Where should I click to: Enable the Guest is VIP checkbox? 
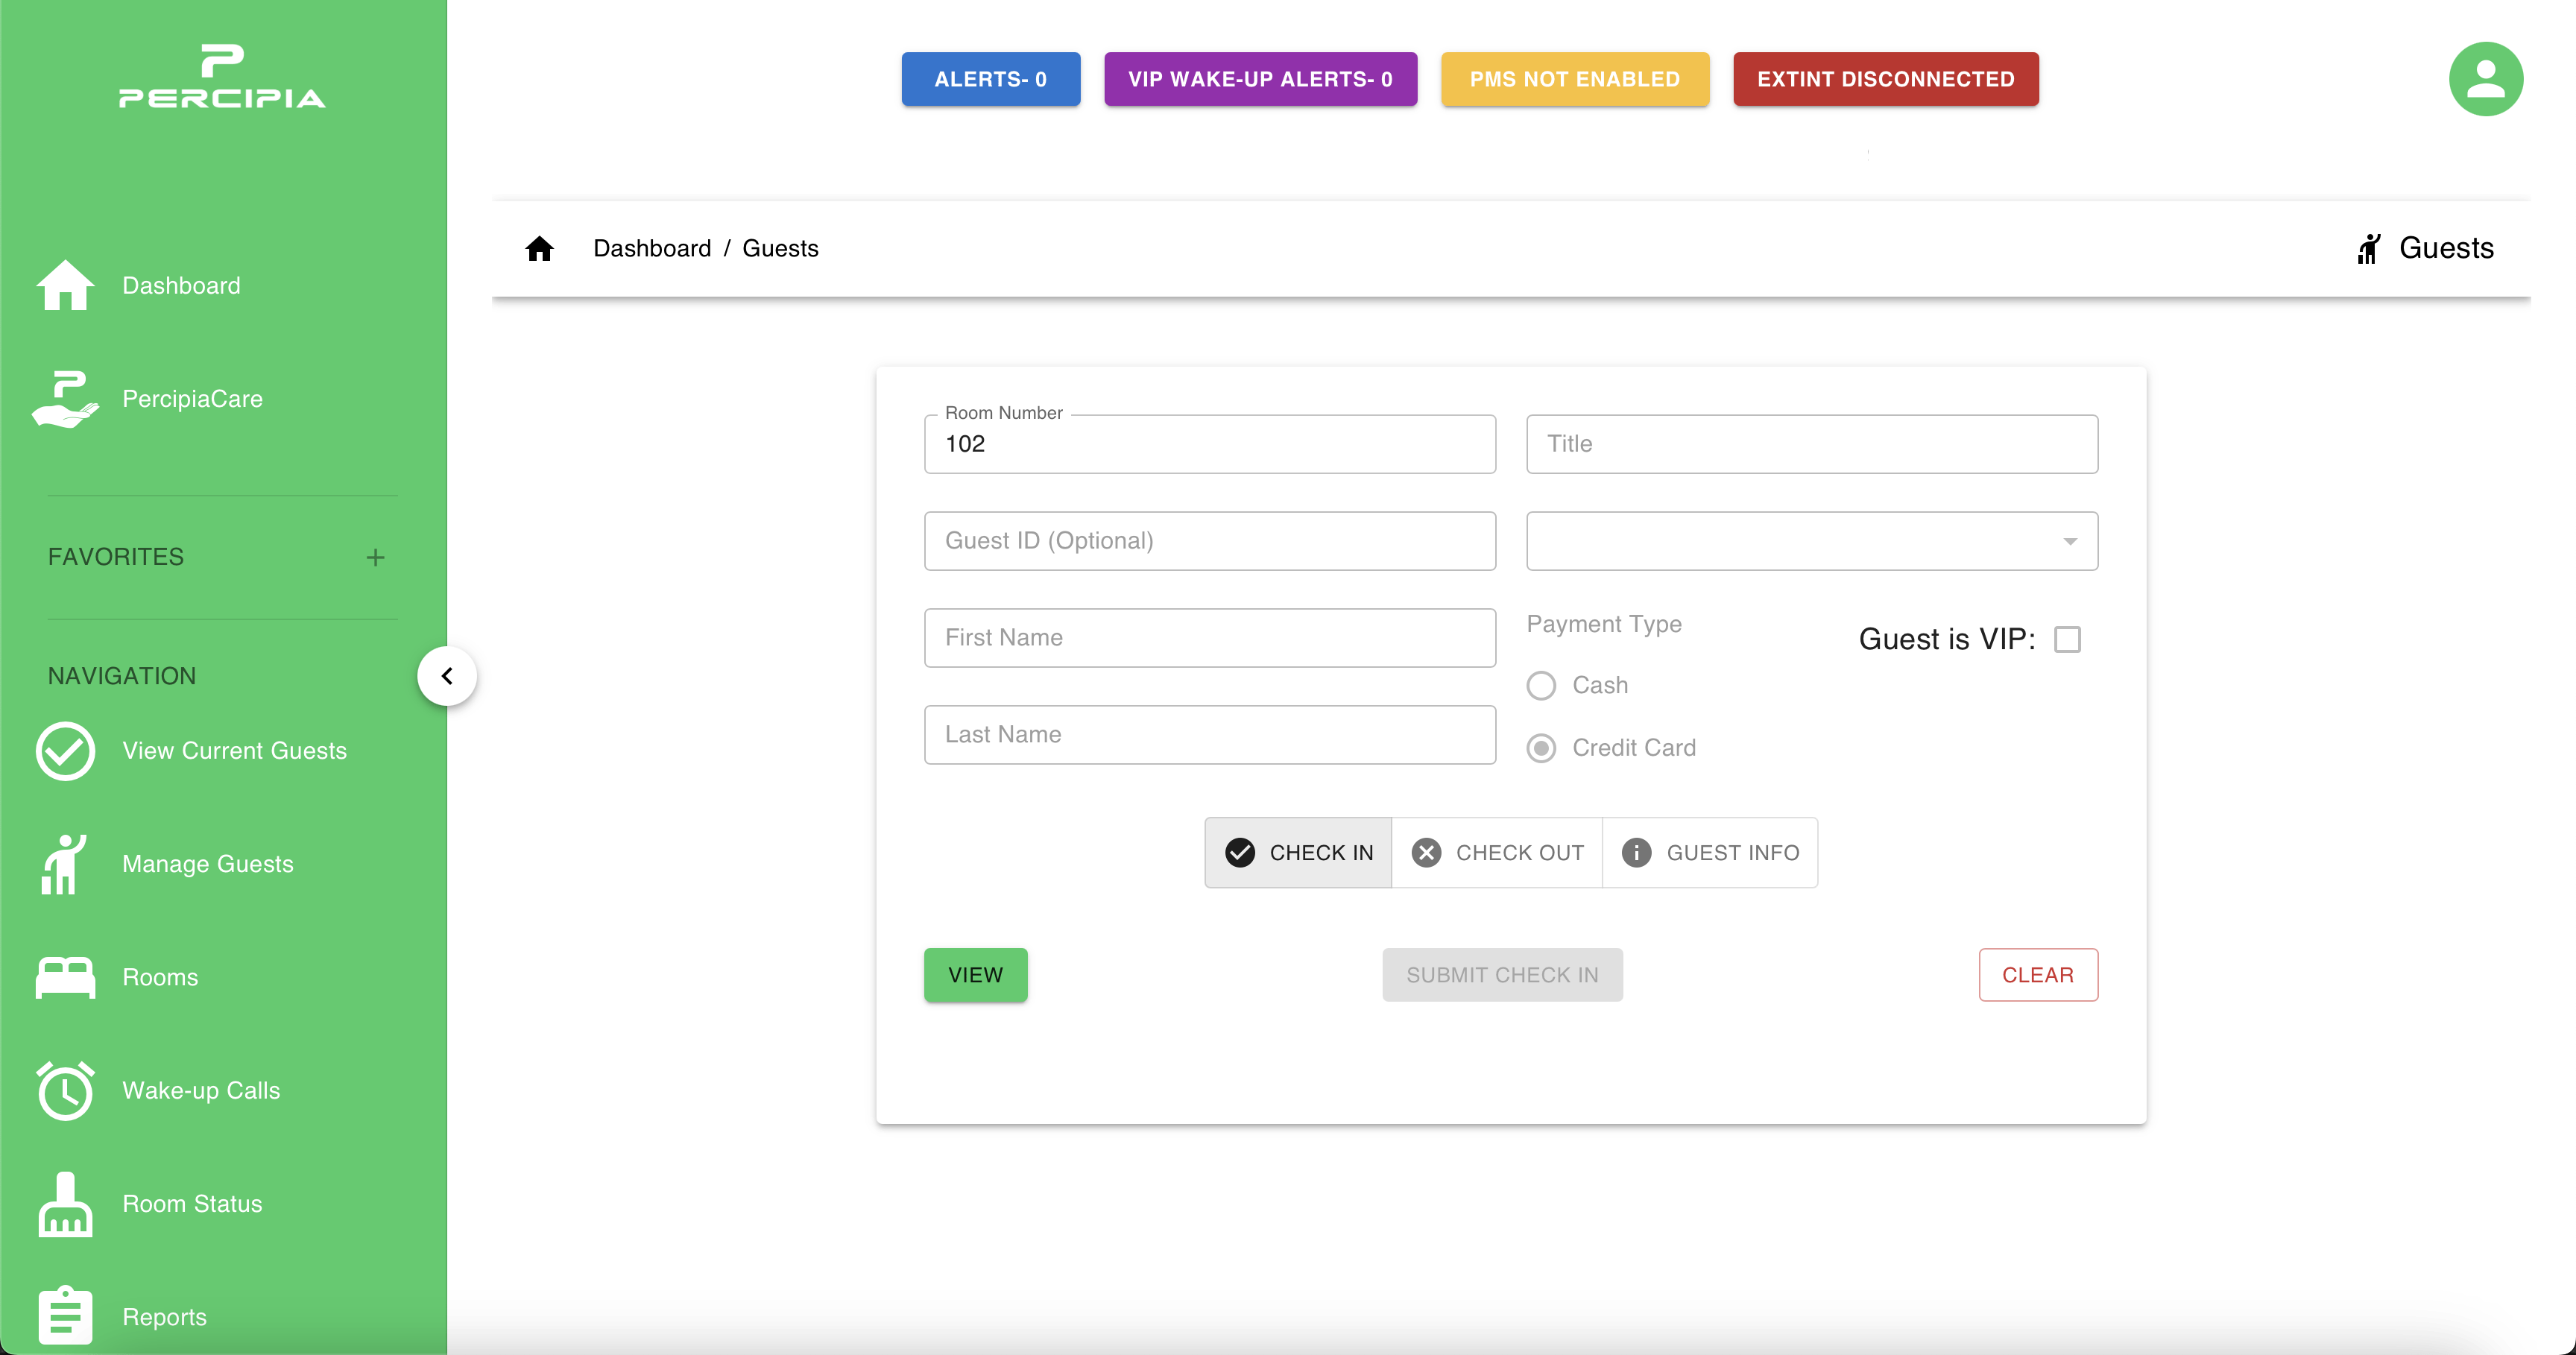[2067, 639]
